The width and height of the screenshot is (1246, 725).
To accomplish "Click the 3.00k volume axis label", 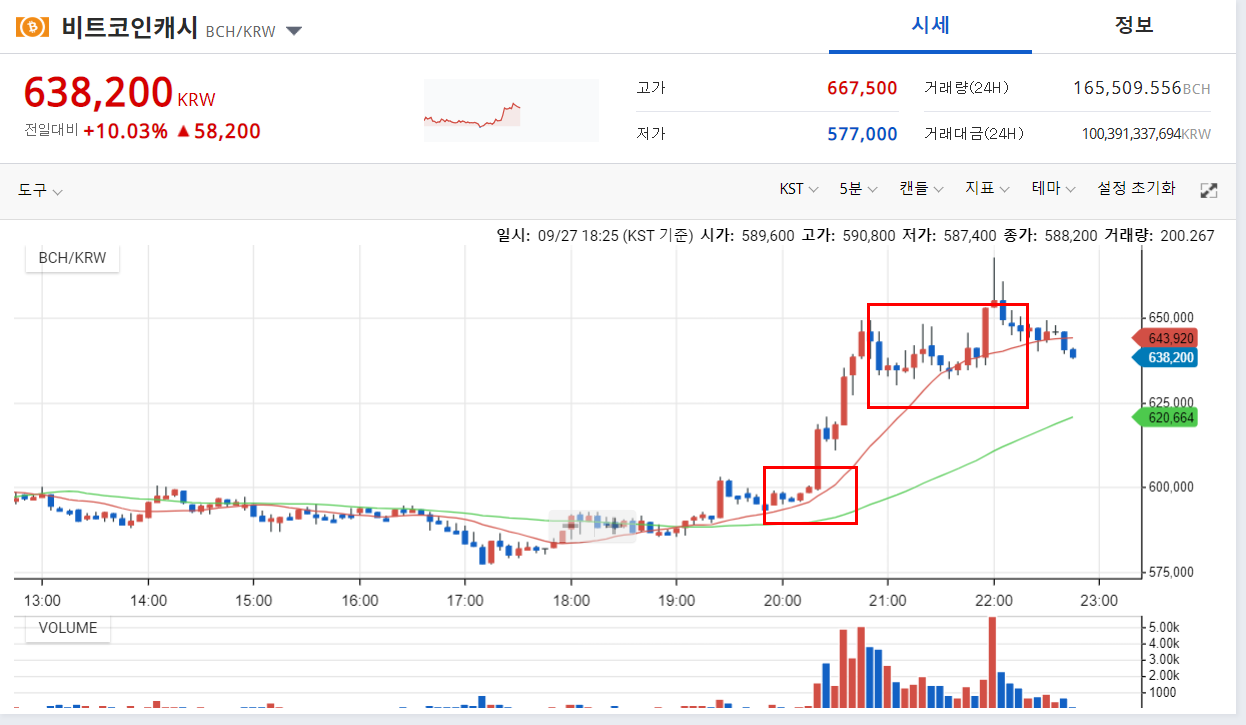I will click(x=1166, y=659).
